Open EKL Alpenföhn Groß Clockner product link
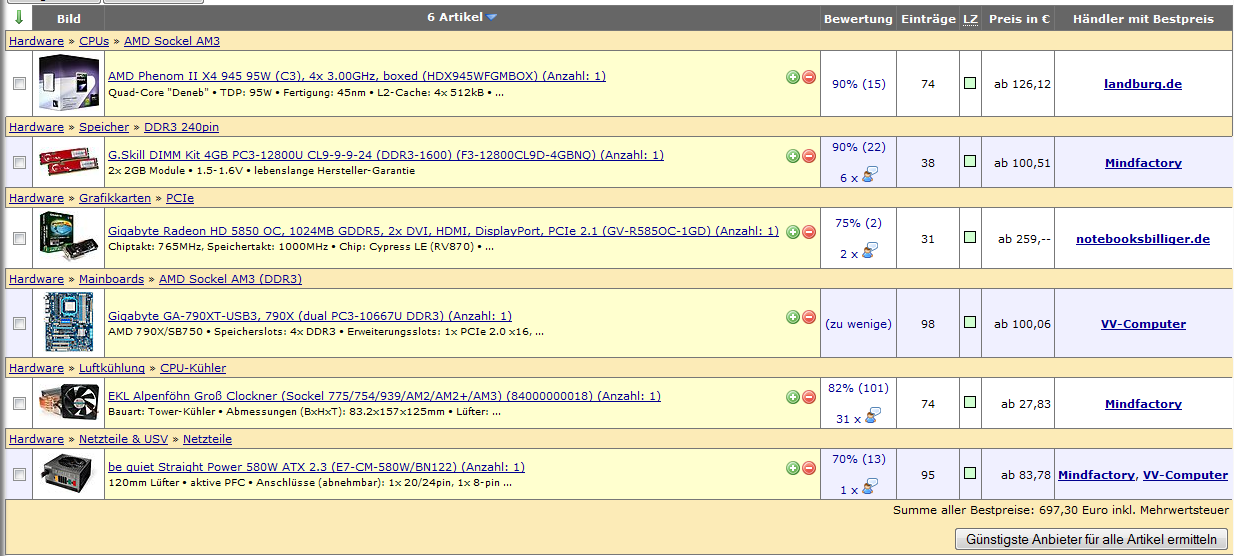 coord(384,396)
